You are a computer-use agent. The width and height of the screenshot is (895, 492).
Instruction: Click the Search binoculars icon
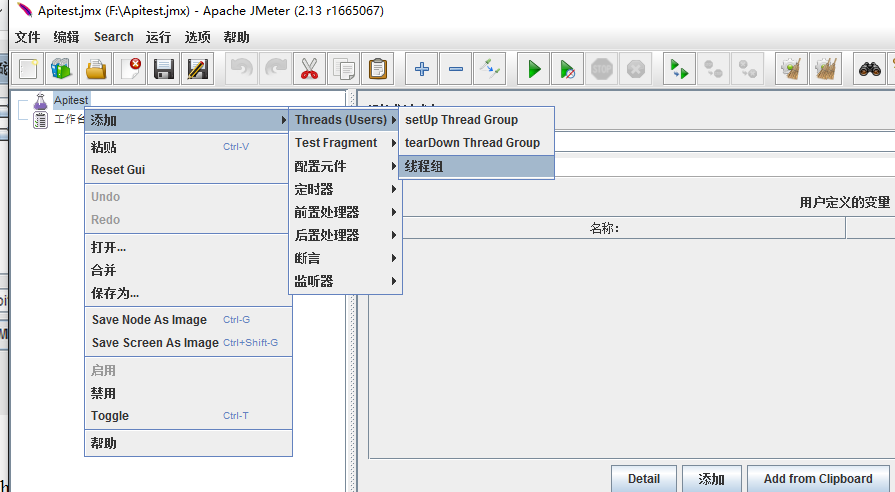pyautogui.click(x=869, y=69)
